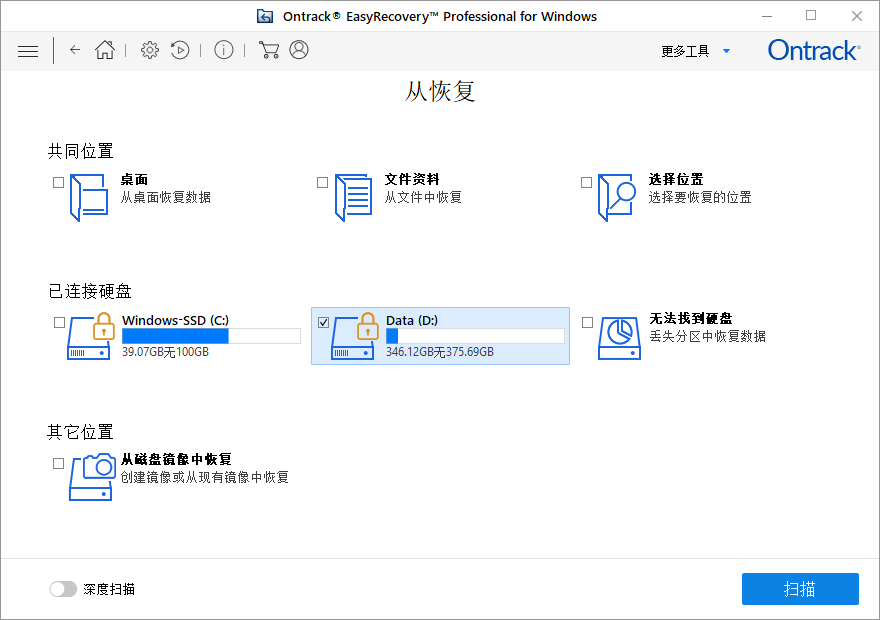Check the Windows-SSD (C:) checkbox
Image resolution: width=880 pixels, height=620 pixels.
(x=59, y=322)
